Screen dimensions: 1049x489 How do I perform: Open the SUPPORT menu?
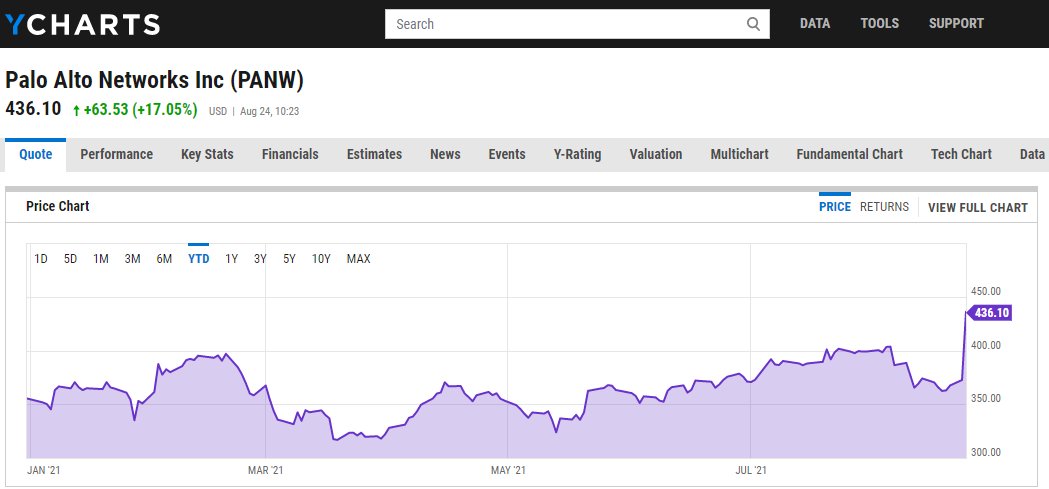956,23
